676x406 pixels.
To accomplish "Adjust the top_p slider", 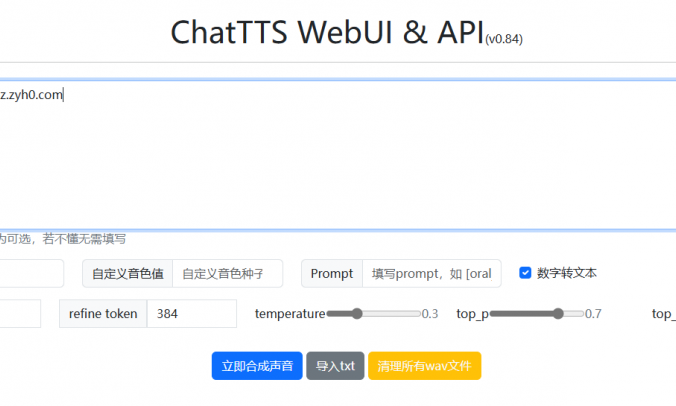I will 537,314.
